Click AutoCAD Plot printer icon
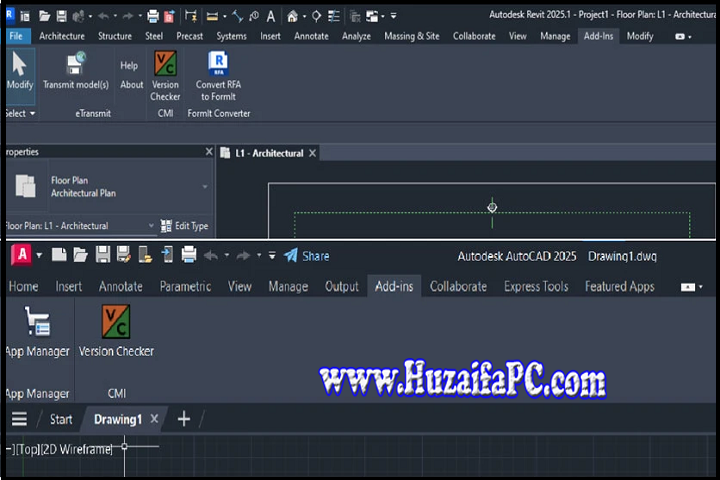 (x=189, y=254)
